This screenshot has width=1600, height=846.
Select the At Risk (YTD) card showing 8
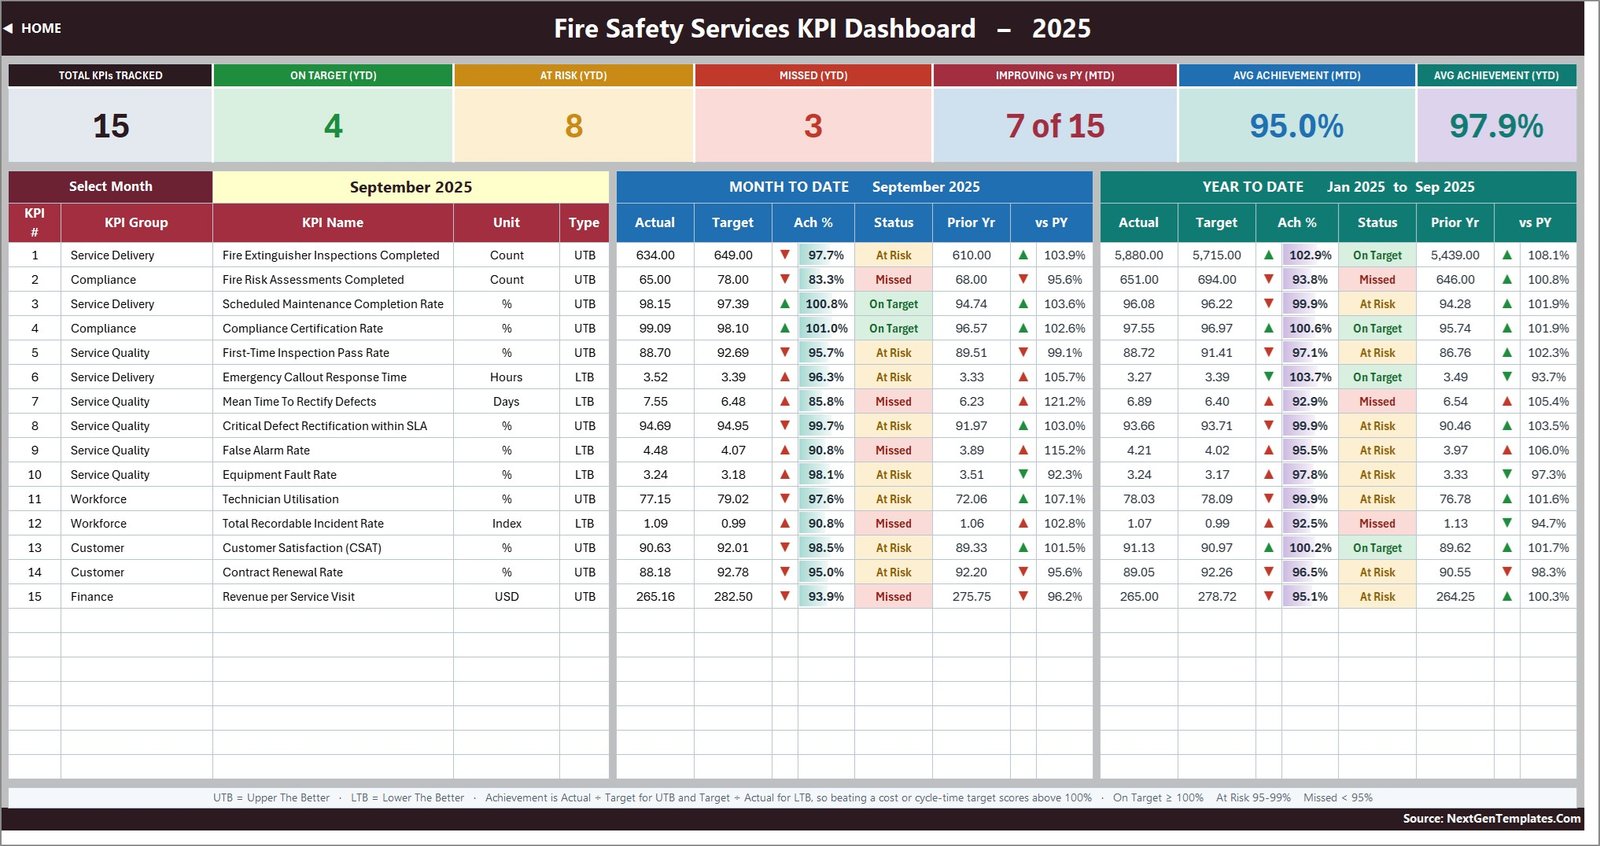click(x=573, y=113)
